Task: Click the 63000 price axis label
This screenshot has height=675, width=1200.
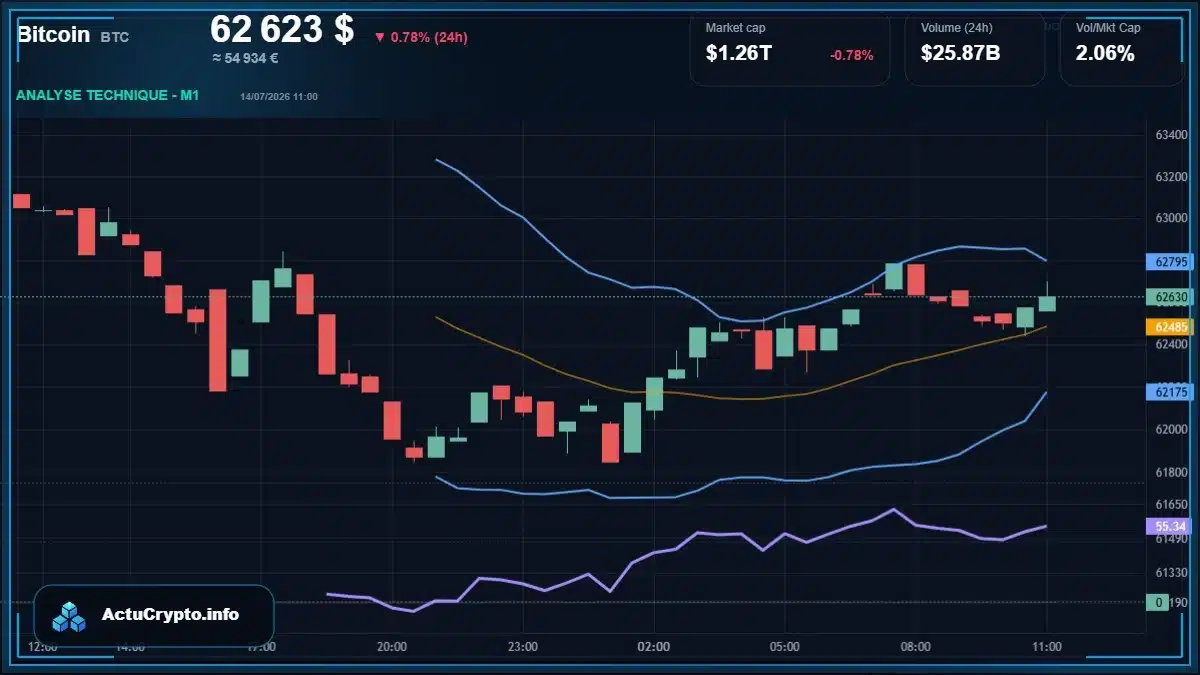Action: (1171, 218)
